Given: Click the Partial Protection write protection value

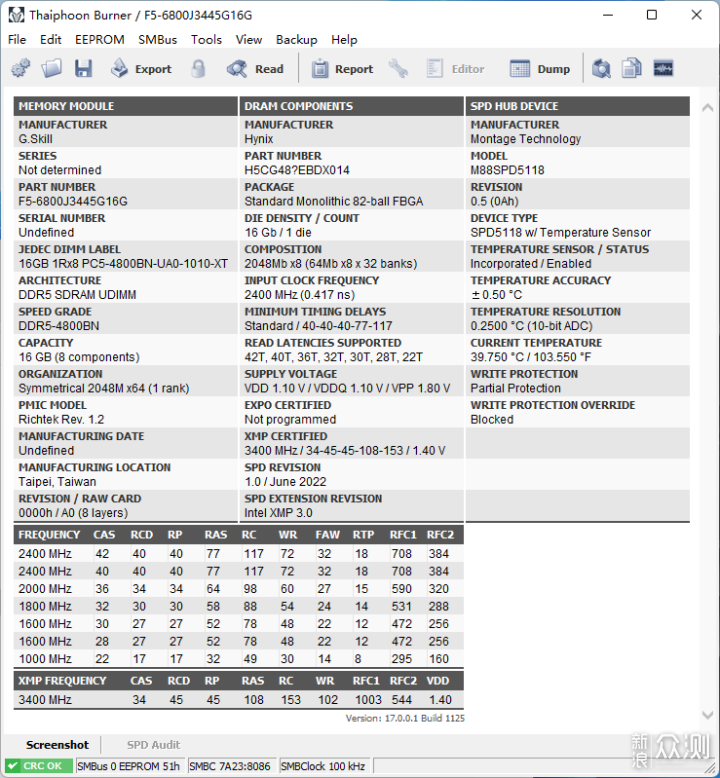Looking at the screenshot, I should (x=516, y=389).
